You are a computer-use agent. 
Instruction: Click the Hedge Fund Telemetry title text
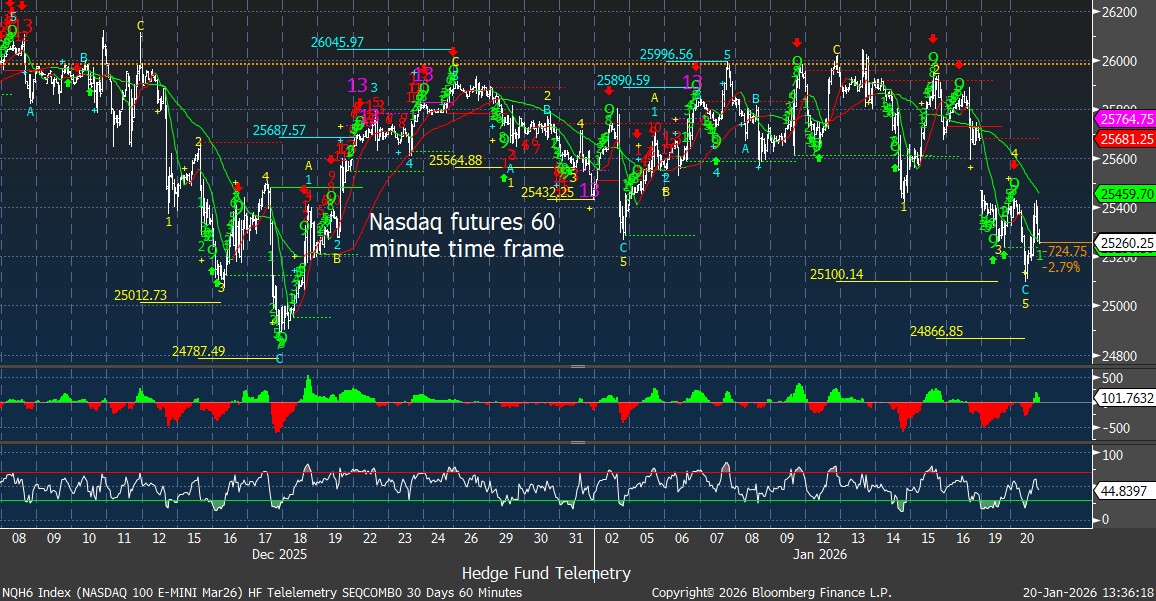click(546, 573)
